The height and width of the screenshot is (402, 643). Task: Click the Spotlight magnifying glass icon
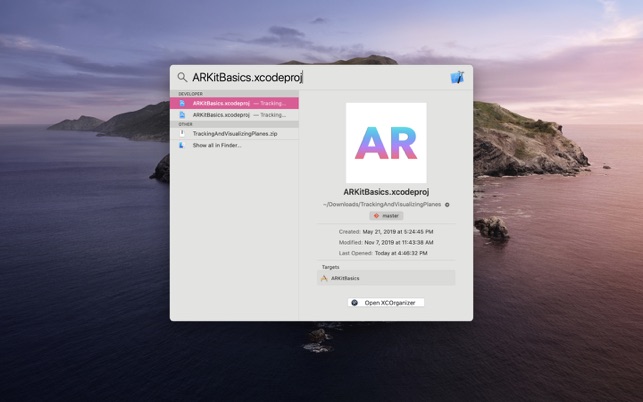pyautogui.click(x=182, y=77)
